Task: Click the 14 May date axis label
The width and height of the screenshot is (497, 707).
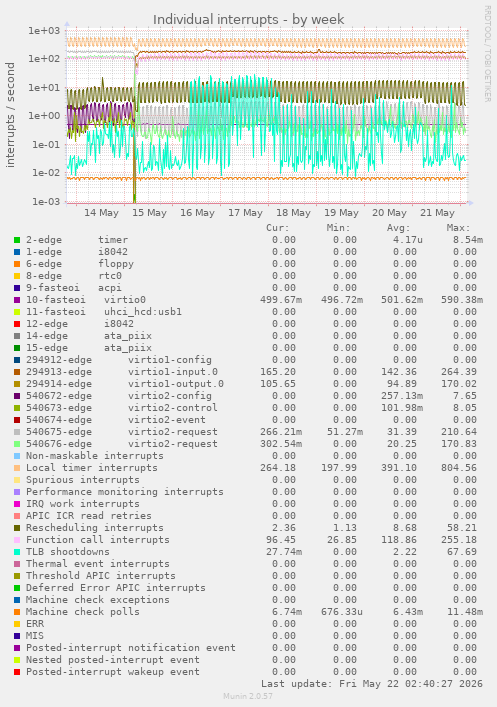Action: 101,213
